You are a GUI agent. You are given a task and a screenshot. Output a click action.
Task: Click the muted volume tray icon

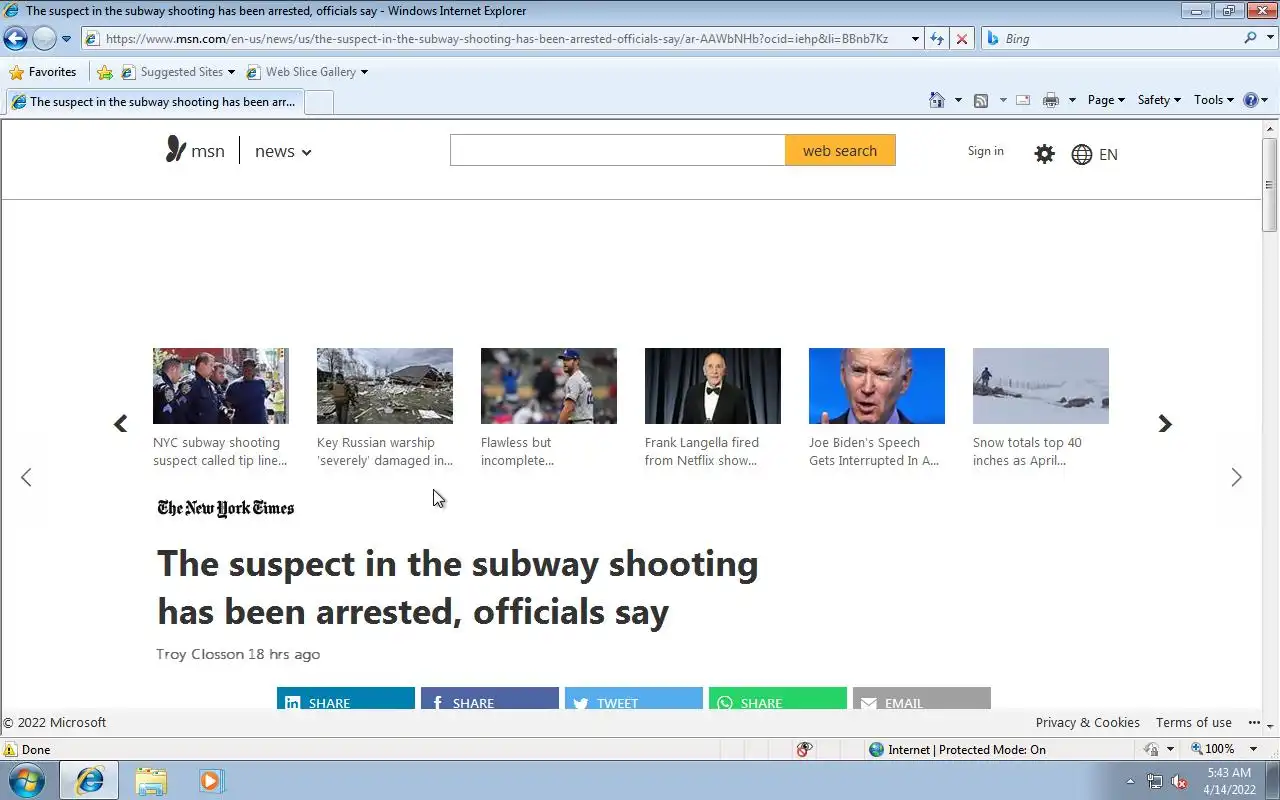1179,781
